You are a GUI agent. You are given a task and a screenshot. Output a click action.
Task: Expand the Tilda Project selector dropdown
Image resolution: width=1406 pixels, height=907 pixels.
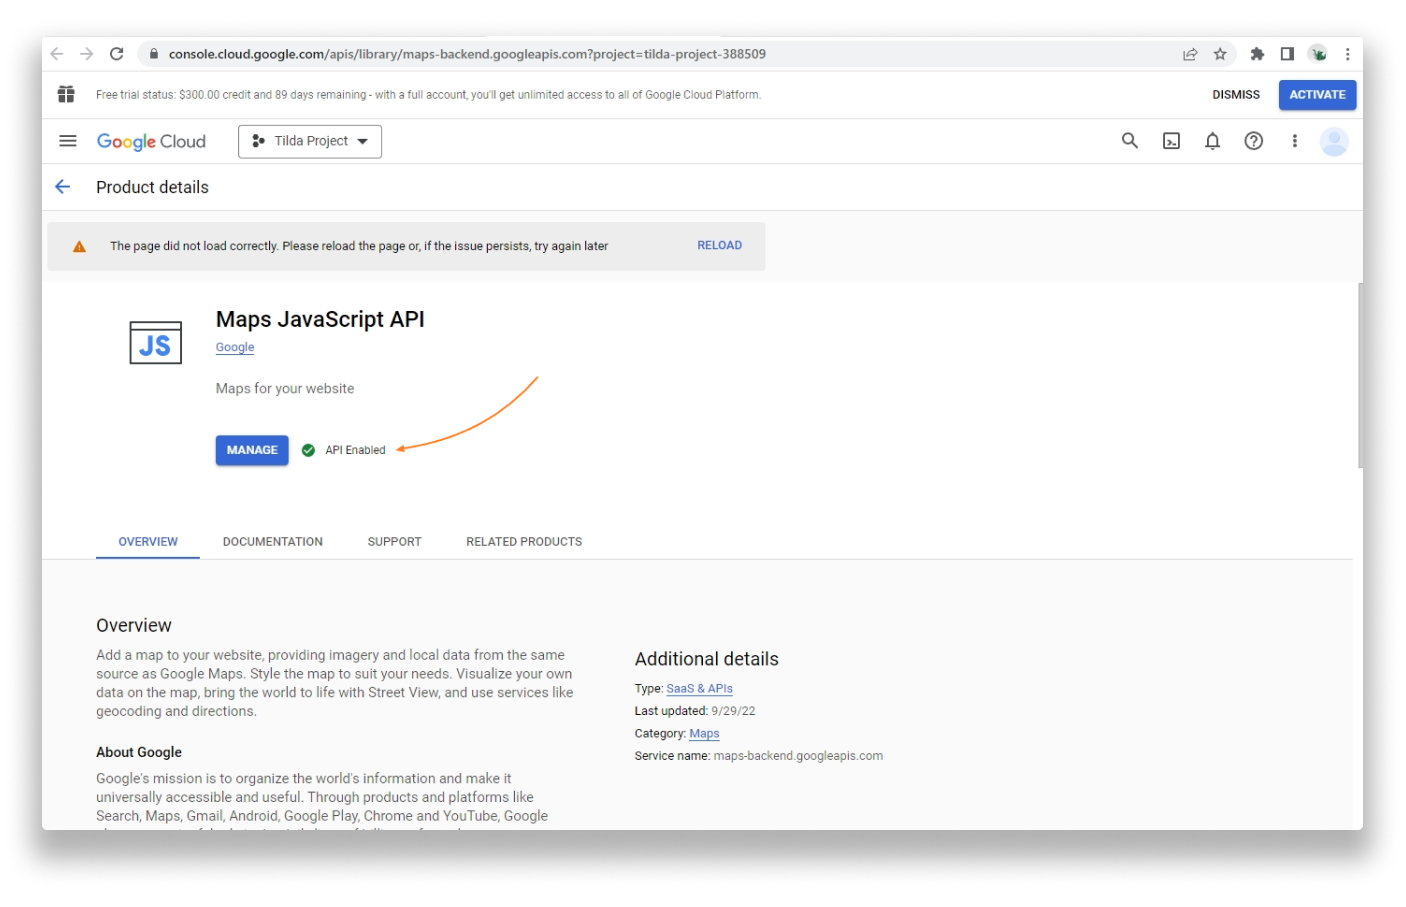tap(310, 141)
